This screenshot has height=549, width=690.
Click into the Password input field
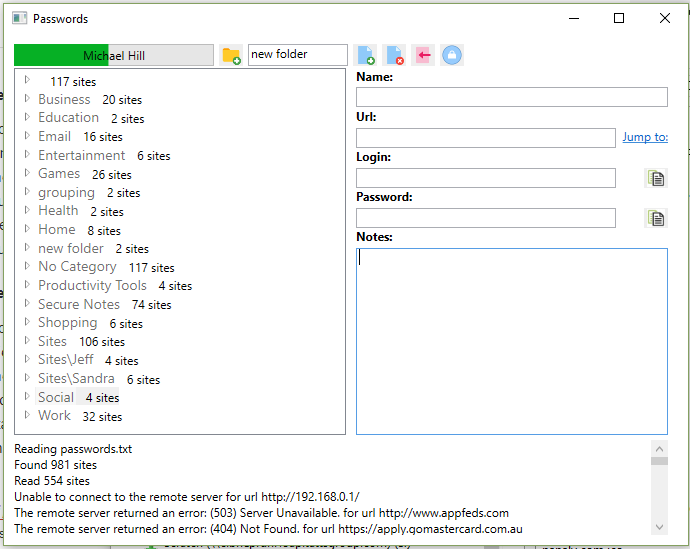click(x=486, y=218)
